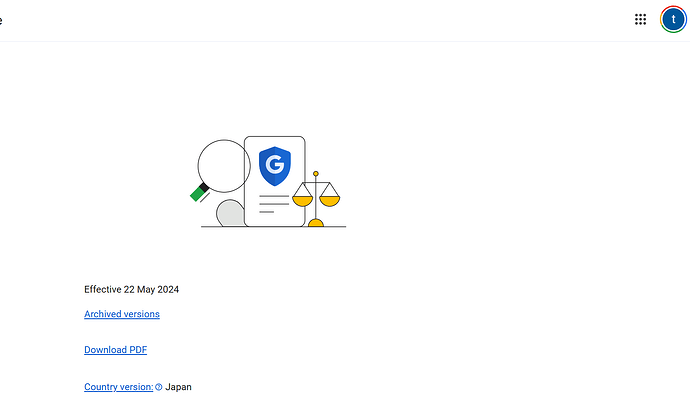
Task: Open the Download PDF link
Action: (115, 350)
